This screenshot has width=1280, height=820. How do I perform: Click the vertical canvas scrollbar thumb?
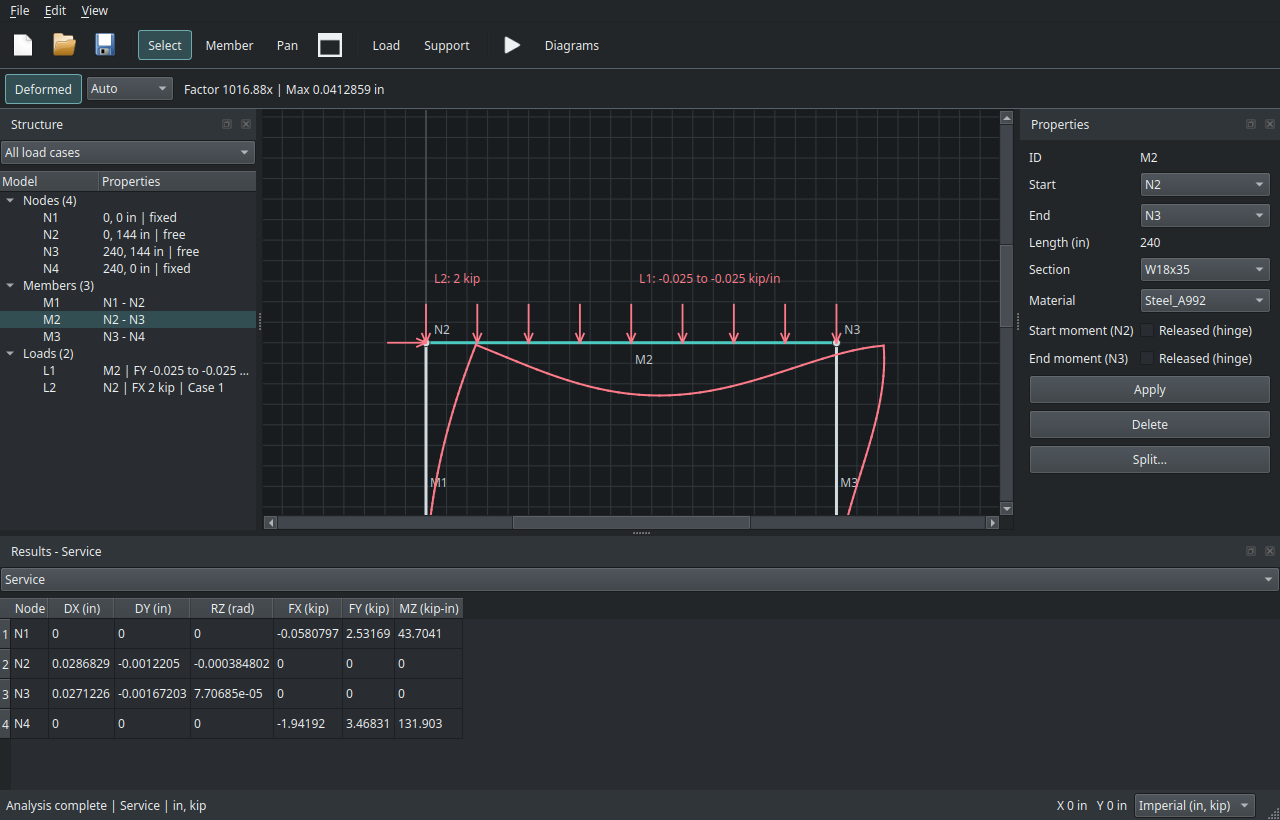1006,285
